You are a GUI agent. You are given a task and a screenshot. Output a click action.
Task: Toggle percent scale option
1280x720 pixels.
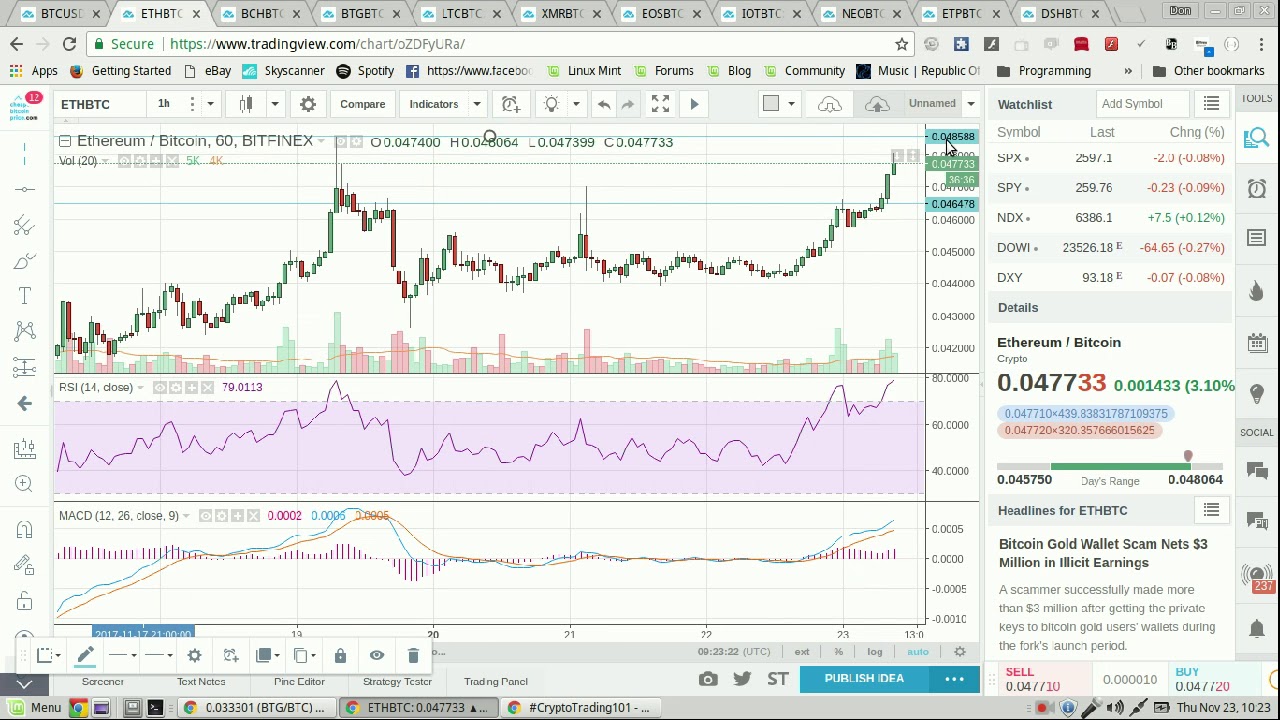(x=838, y=652)
